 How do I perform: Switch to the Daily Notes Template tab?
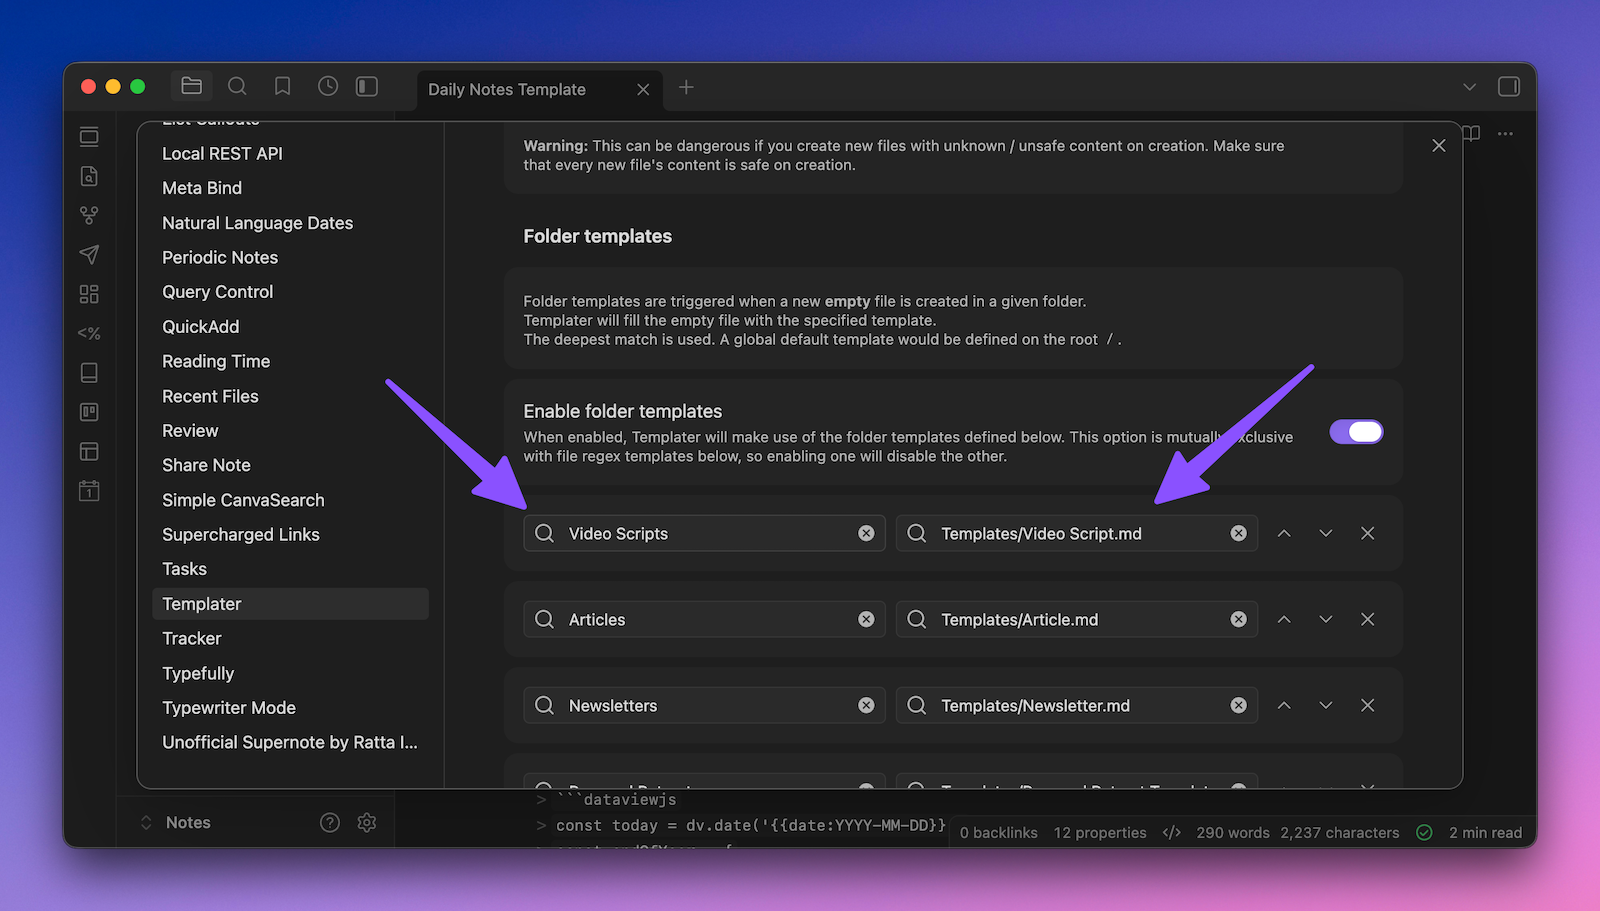coord(507,89)
